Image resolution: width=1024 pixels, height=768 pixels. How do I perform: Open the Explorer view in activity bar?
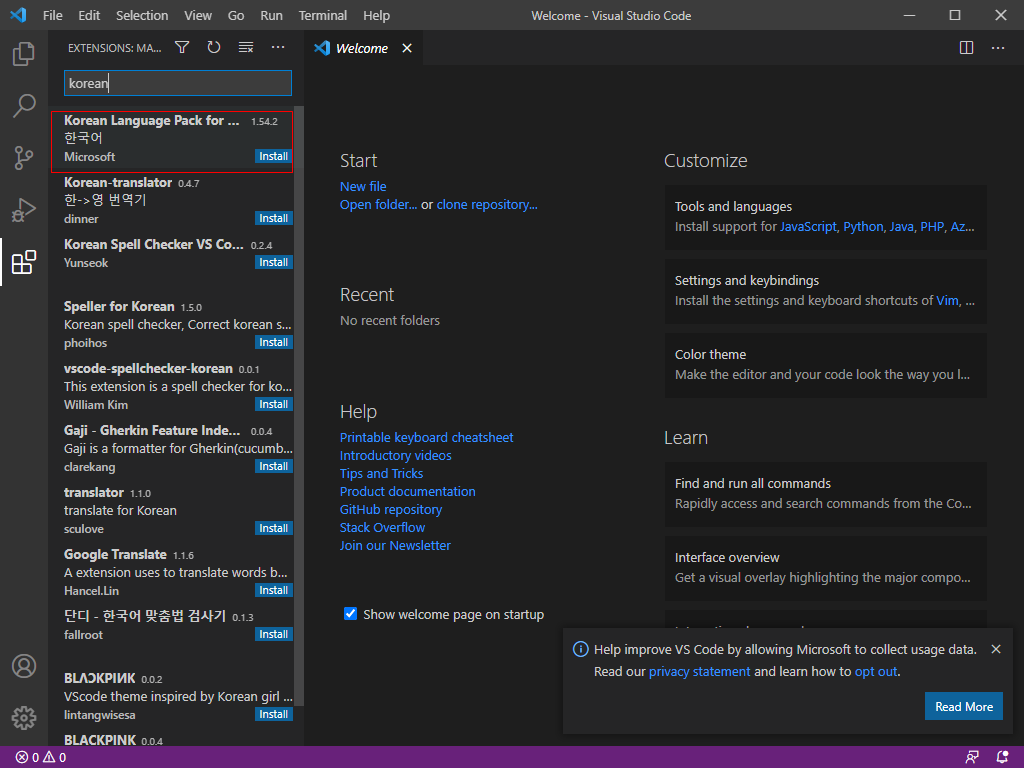click(24, 54)
